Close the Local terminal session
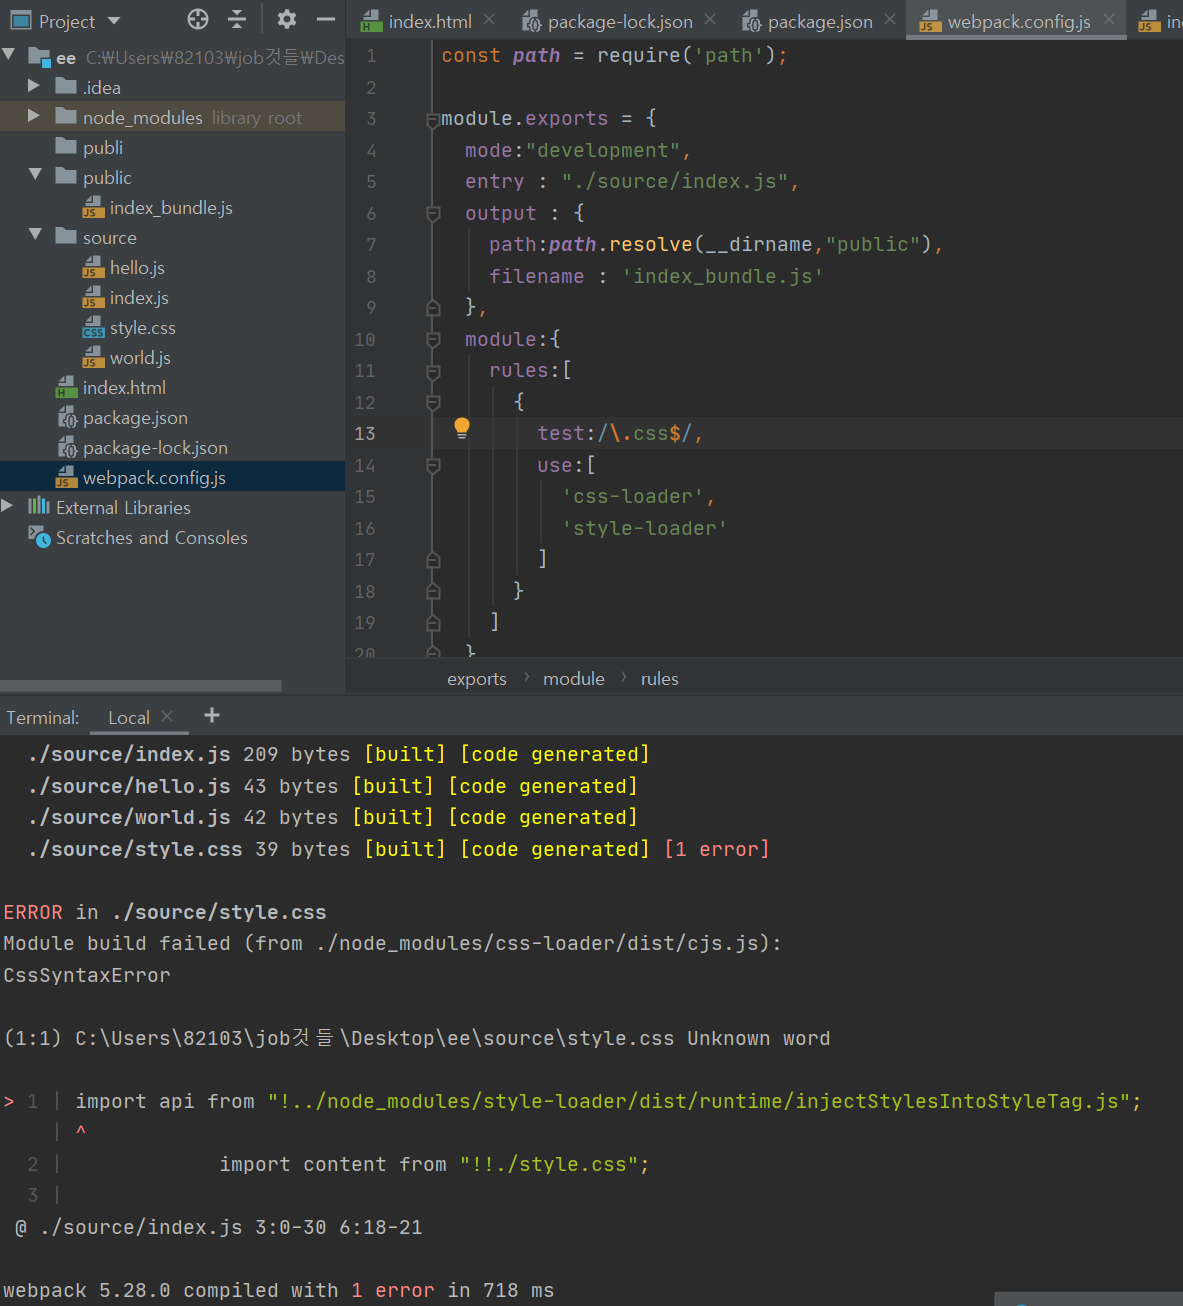Screen dimensions: 1183x1306 (x=167, y=716)
